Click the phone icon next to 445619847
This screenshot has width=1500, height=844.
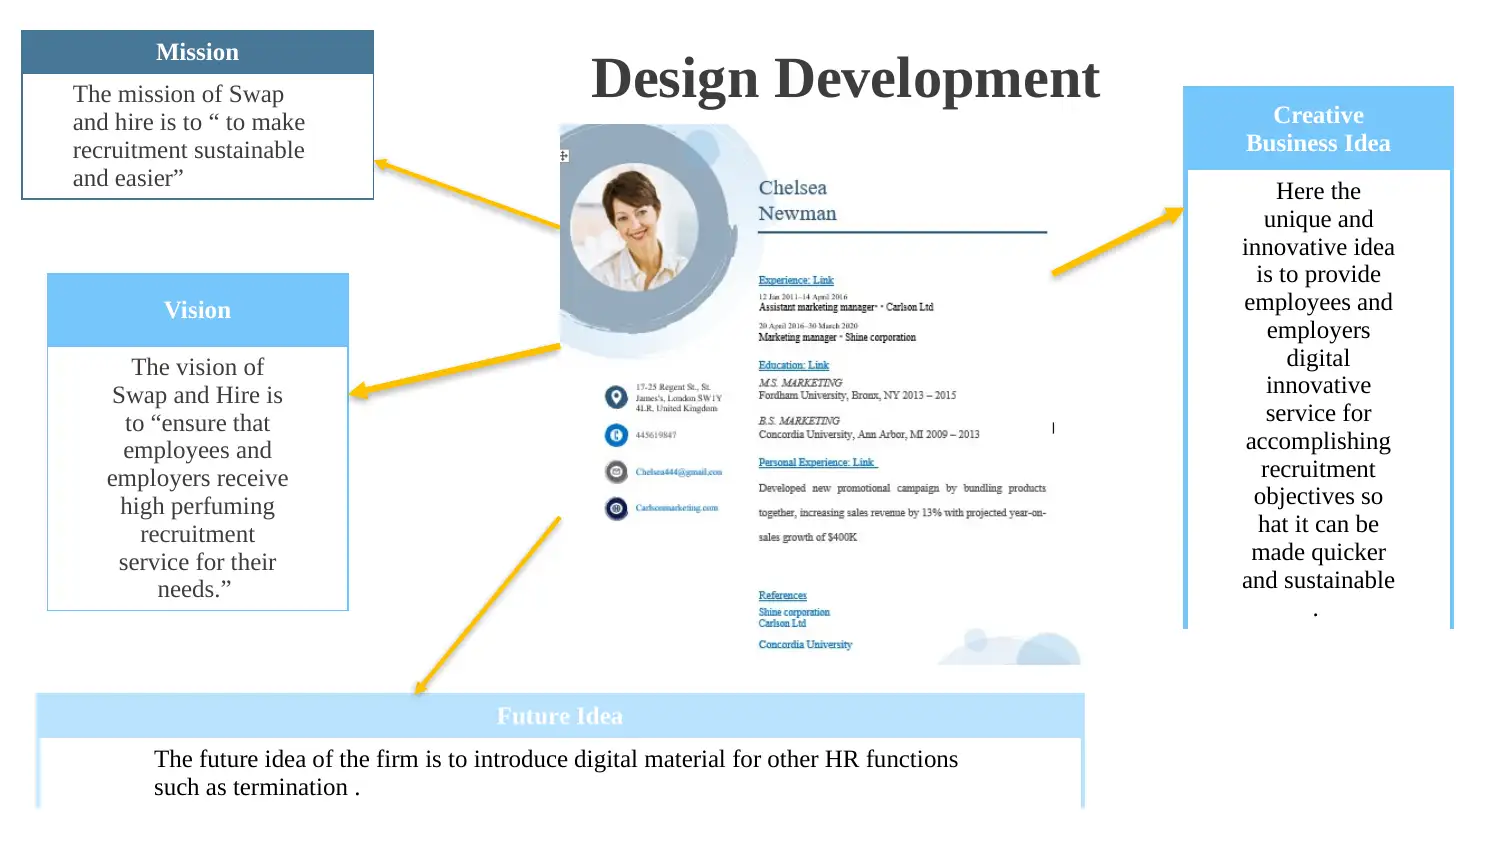coord(616,435)
